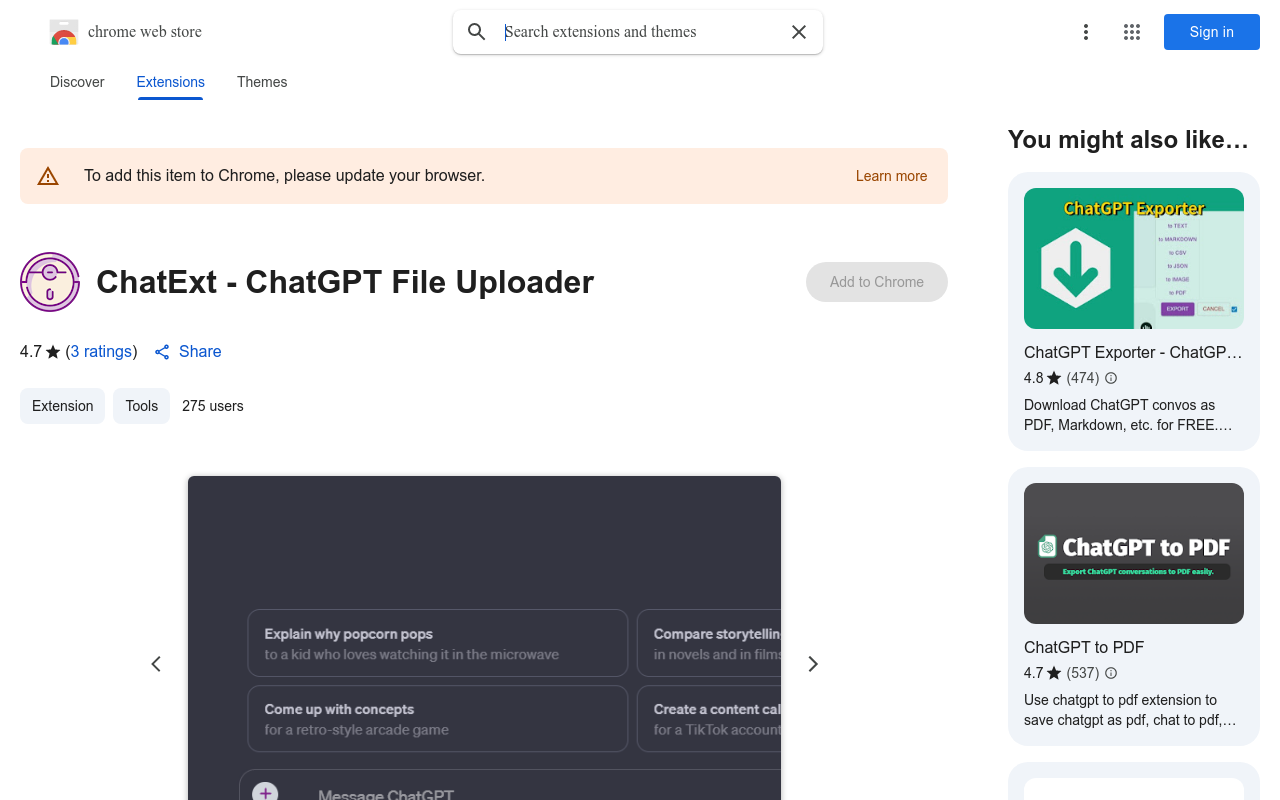Click the Add to Chrome button
1280x800 pixels.
pos(877,282)
